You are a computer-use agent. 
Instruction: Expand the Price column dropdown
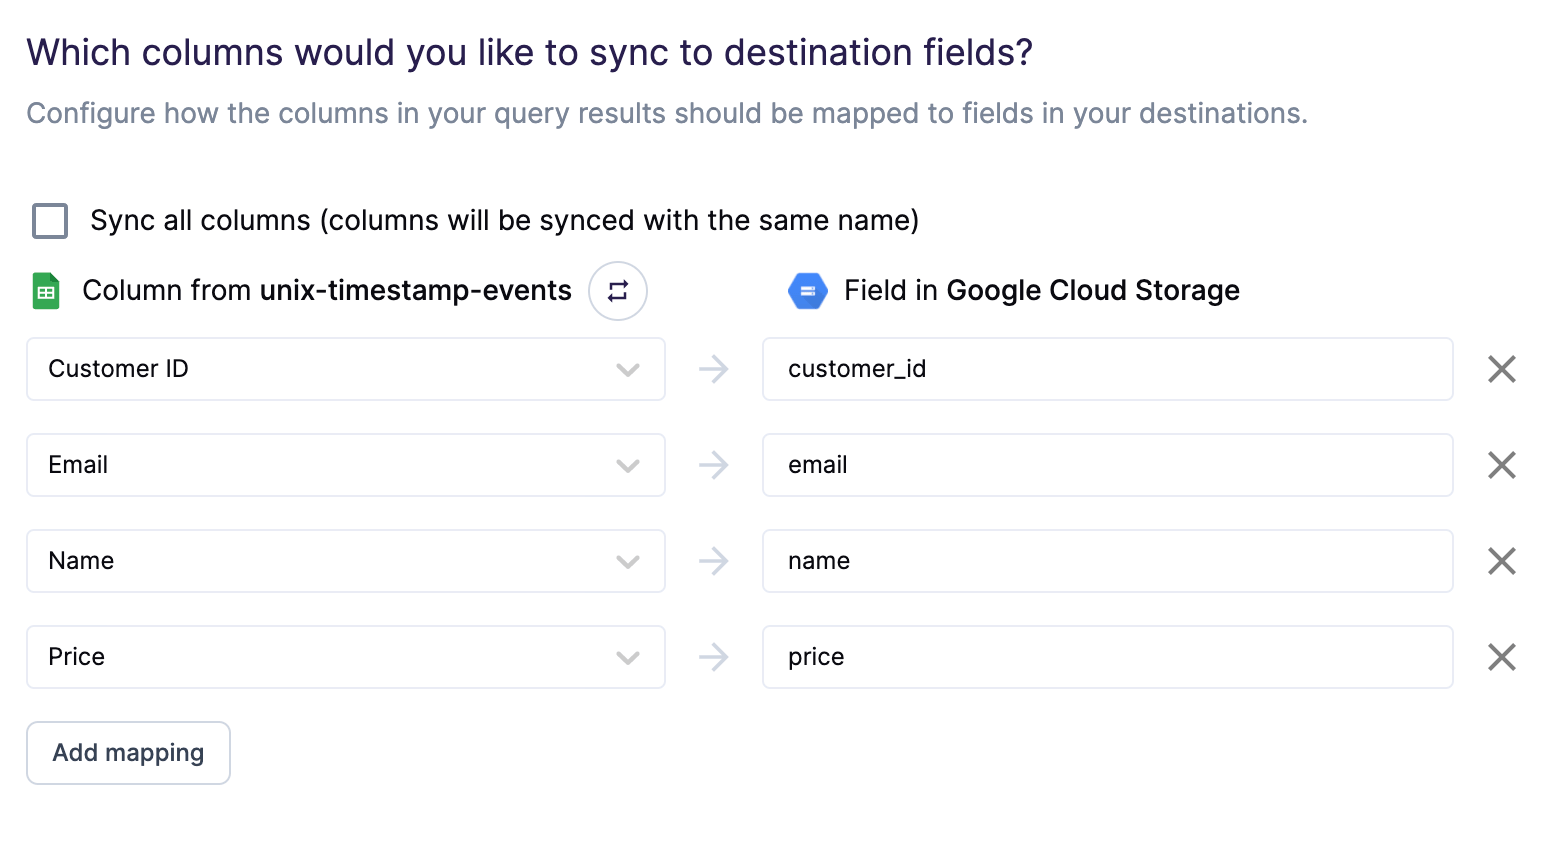point(346,657)
